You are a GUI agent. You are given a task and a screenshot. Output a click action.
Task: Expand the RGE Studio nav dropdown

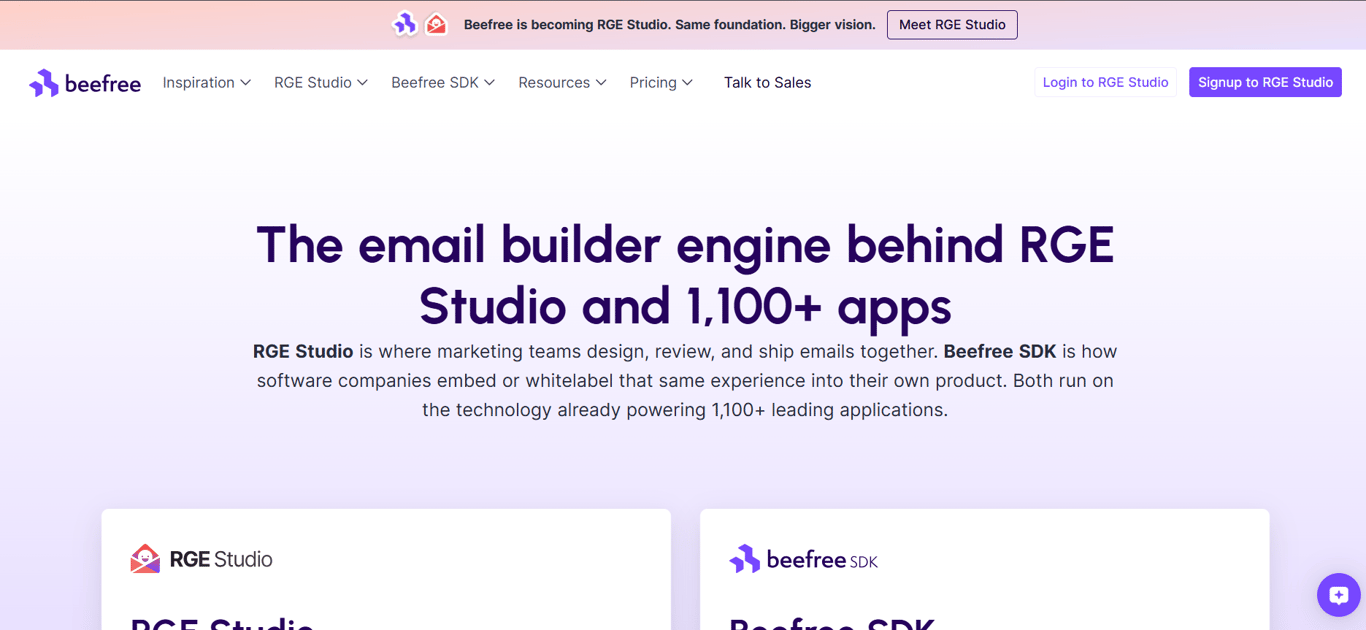[321, 83]
